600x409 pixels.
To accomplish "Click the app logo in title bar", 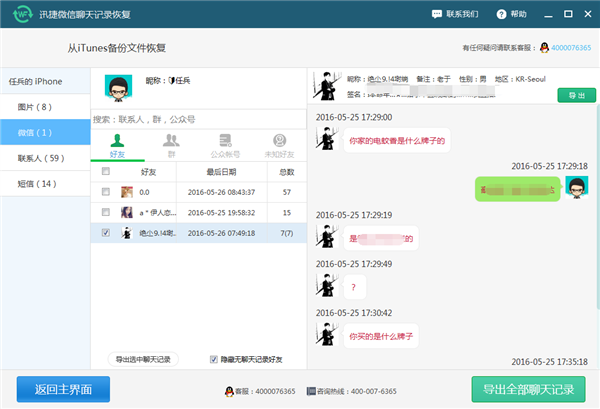I will [16, 15].
